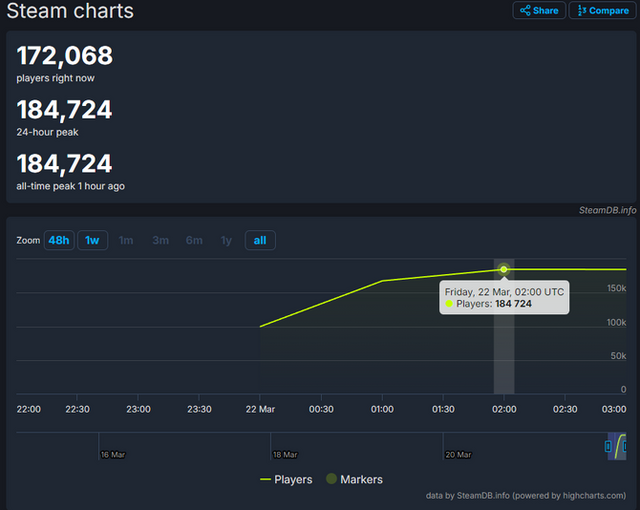Set chart zoom to 1w
Screen dimensions: 640x510
(92, 240)
